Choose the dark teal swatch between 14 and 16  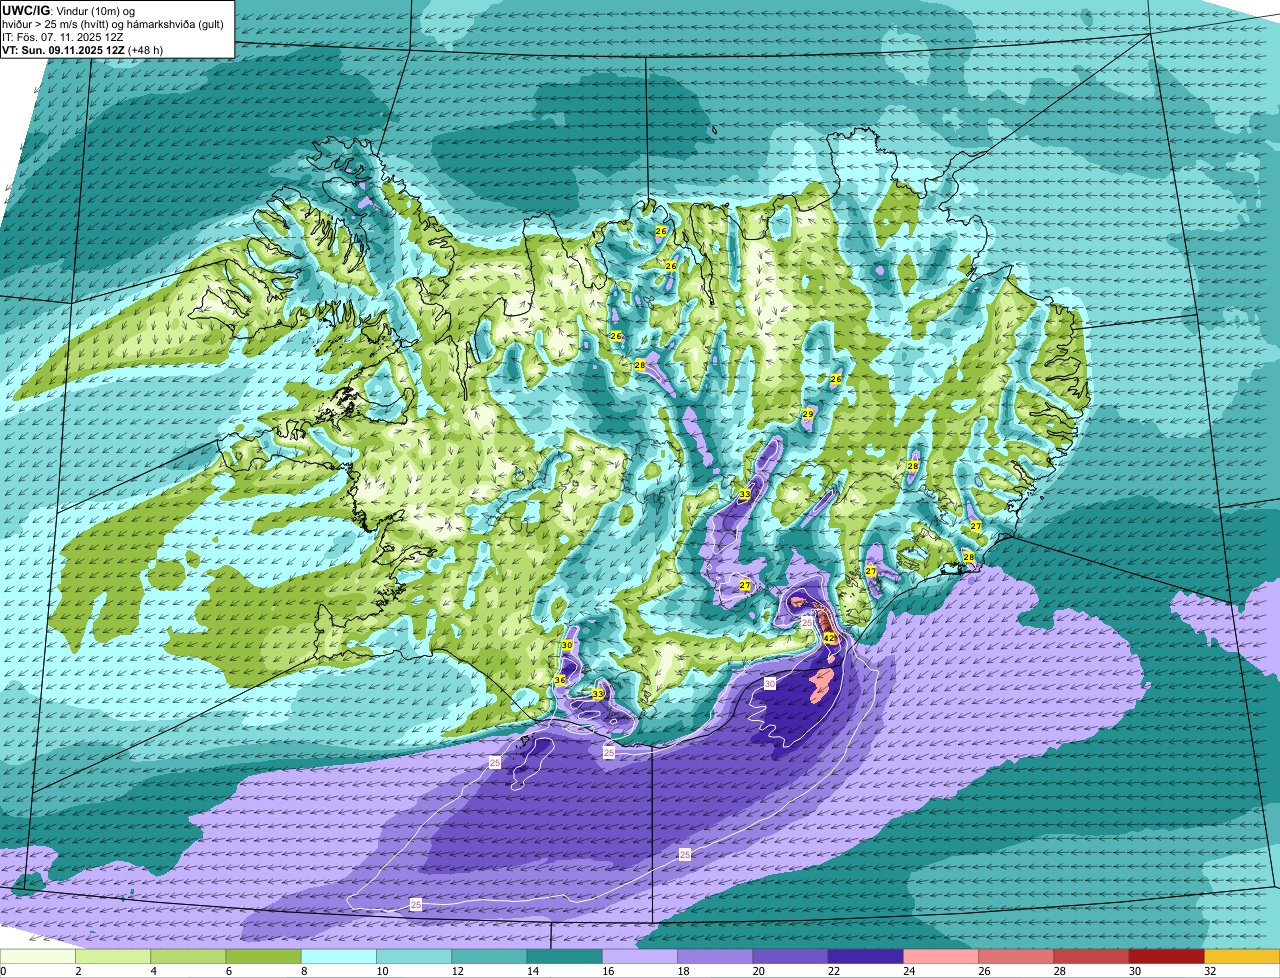pyautogui.click(x=565, y=956)
